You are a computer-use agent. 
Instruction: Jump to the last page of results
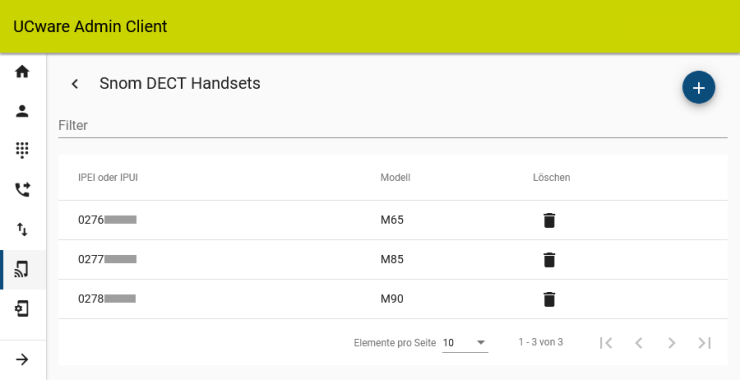pos(705,343)
